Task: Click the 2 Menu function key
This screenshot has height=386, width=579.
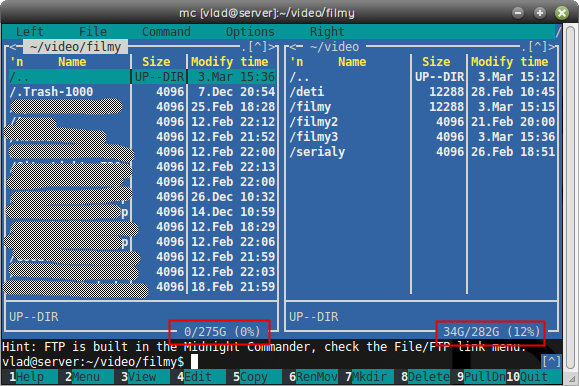Action: pos(86,377)
